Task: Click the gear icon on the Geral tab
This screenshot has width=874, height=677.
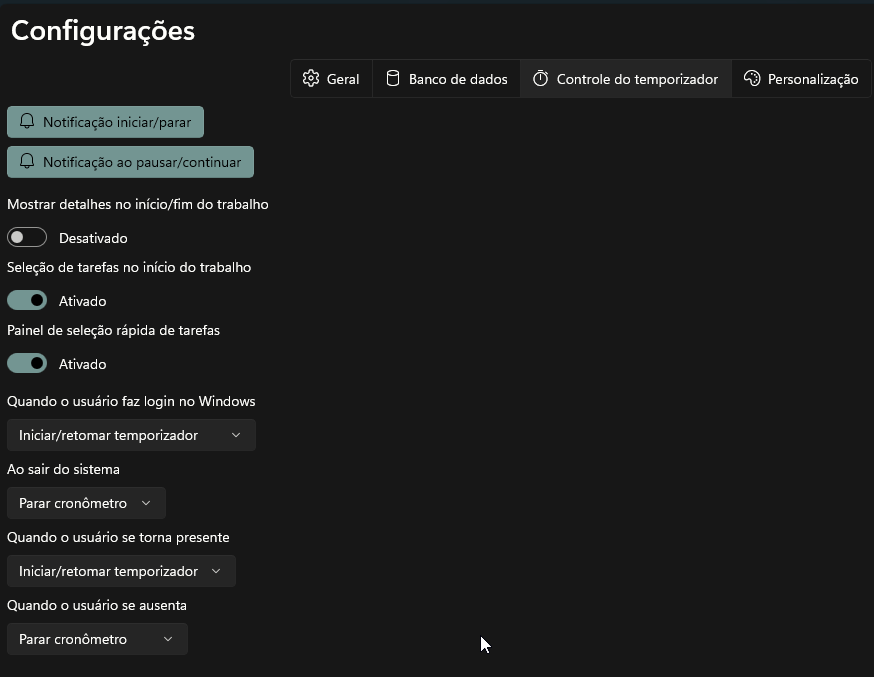Action: [311, 79]
